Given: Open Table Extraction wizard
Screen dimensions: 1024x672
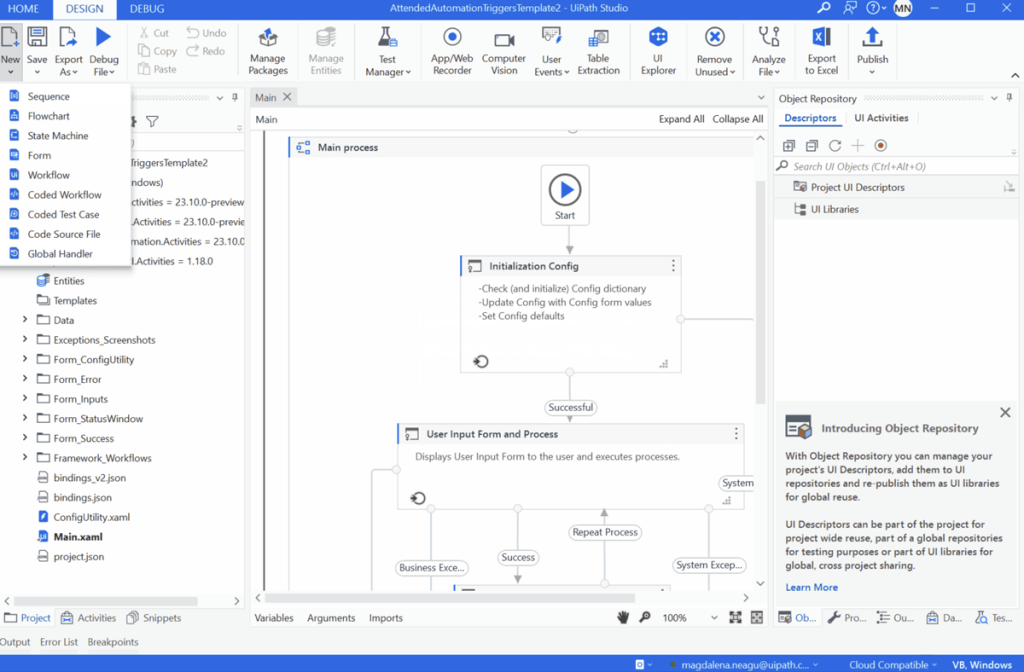Looking at the screenshot, I should [598, 52].
